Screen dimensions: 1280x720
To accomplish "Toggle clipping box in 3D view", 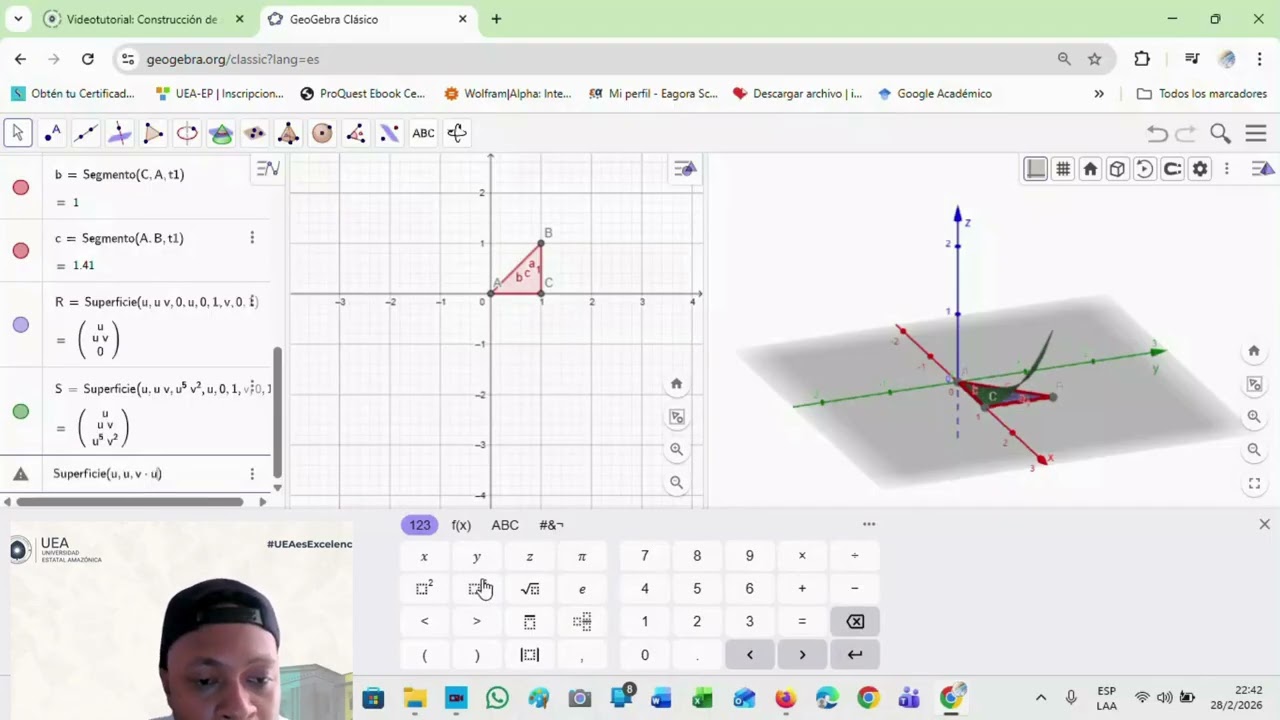I will 1118,169.
